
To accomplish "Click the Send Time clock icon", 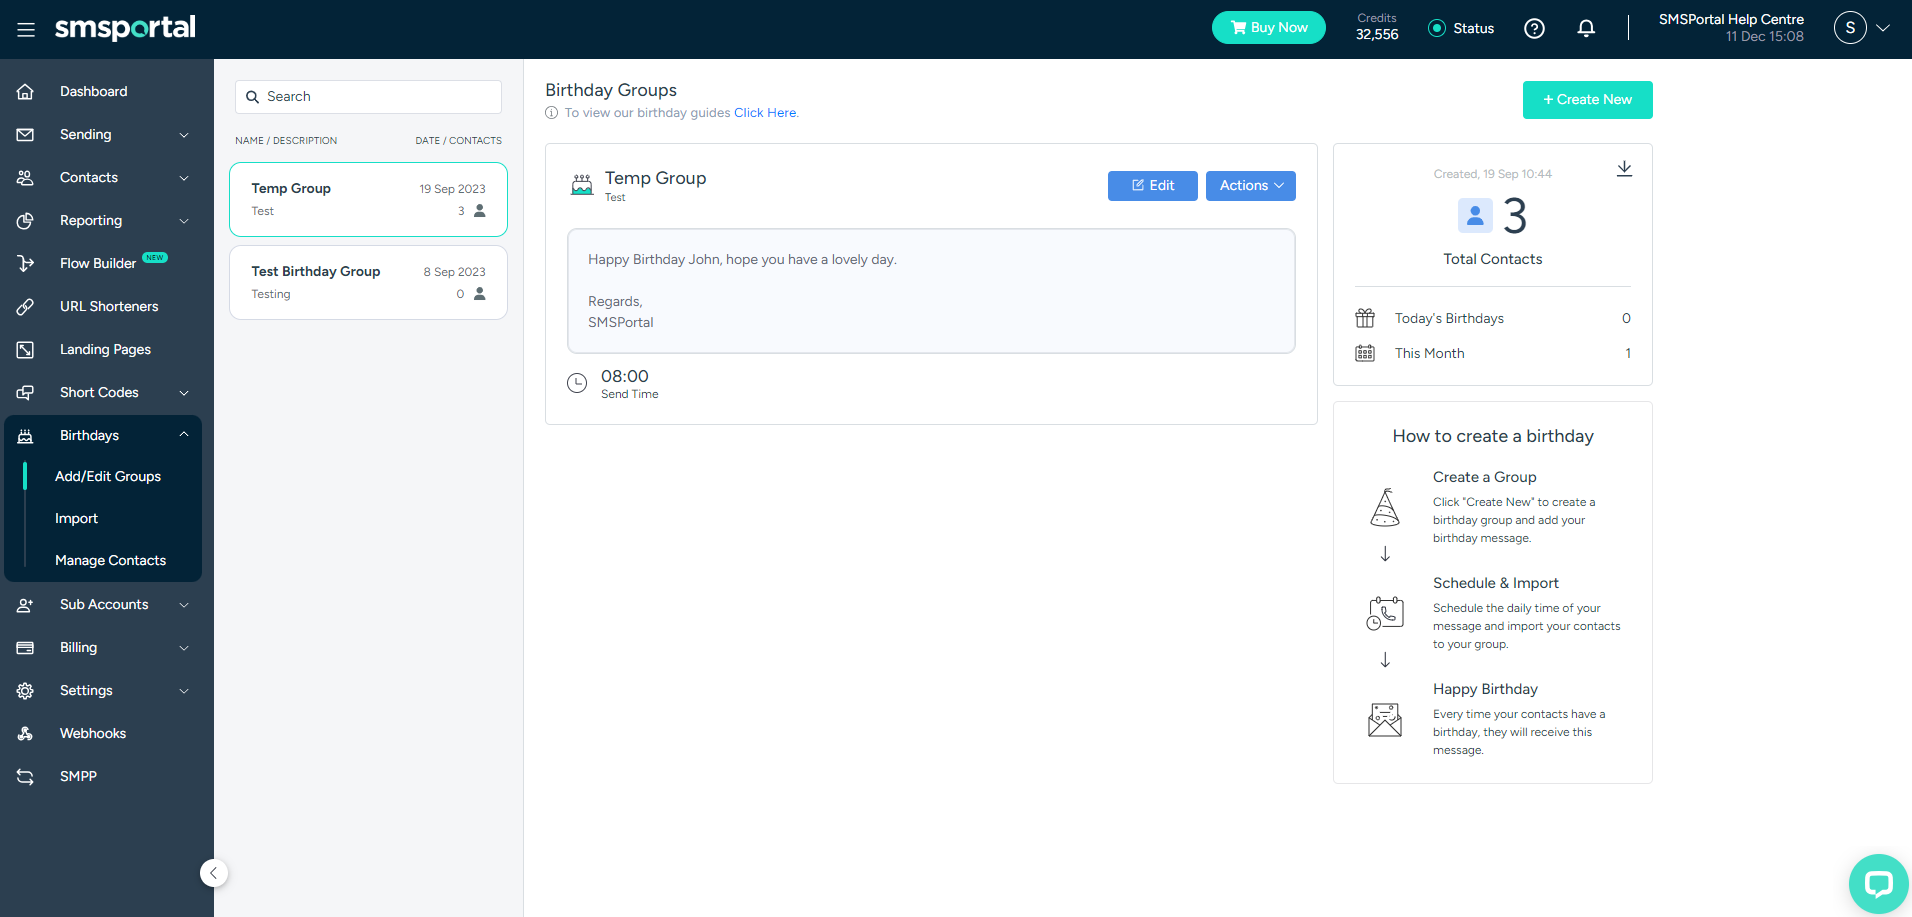I will pyautogui.click(x=577, y=383).
